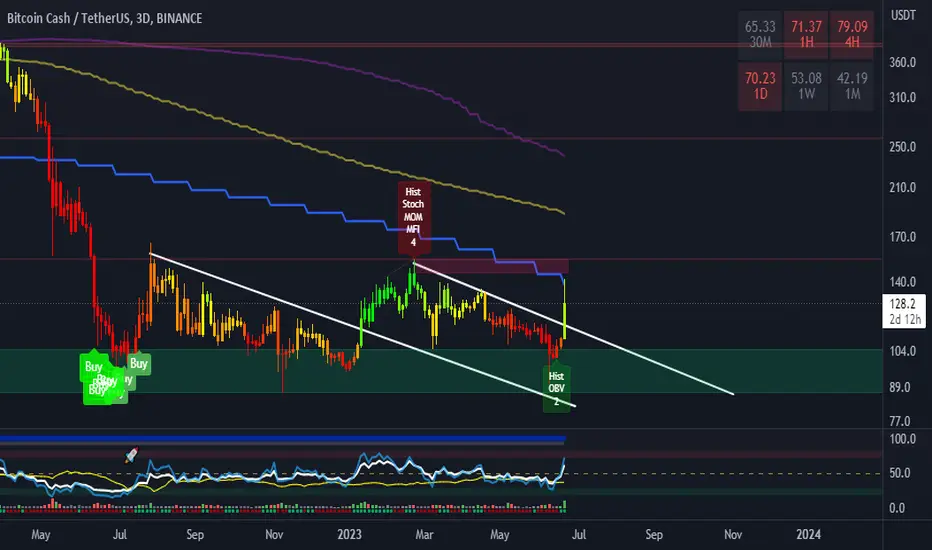Click the rocket icon above the oscillator
The image size is (932, 550).
coord(131,455)
